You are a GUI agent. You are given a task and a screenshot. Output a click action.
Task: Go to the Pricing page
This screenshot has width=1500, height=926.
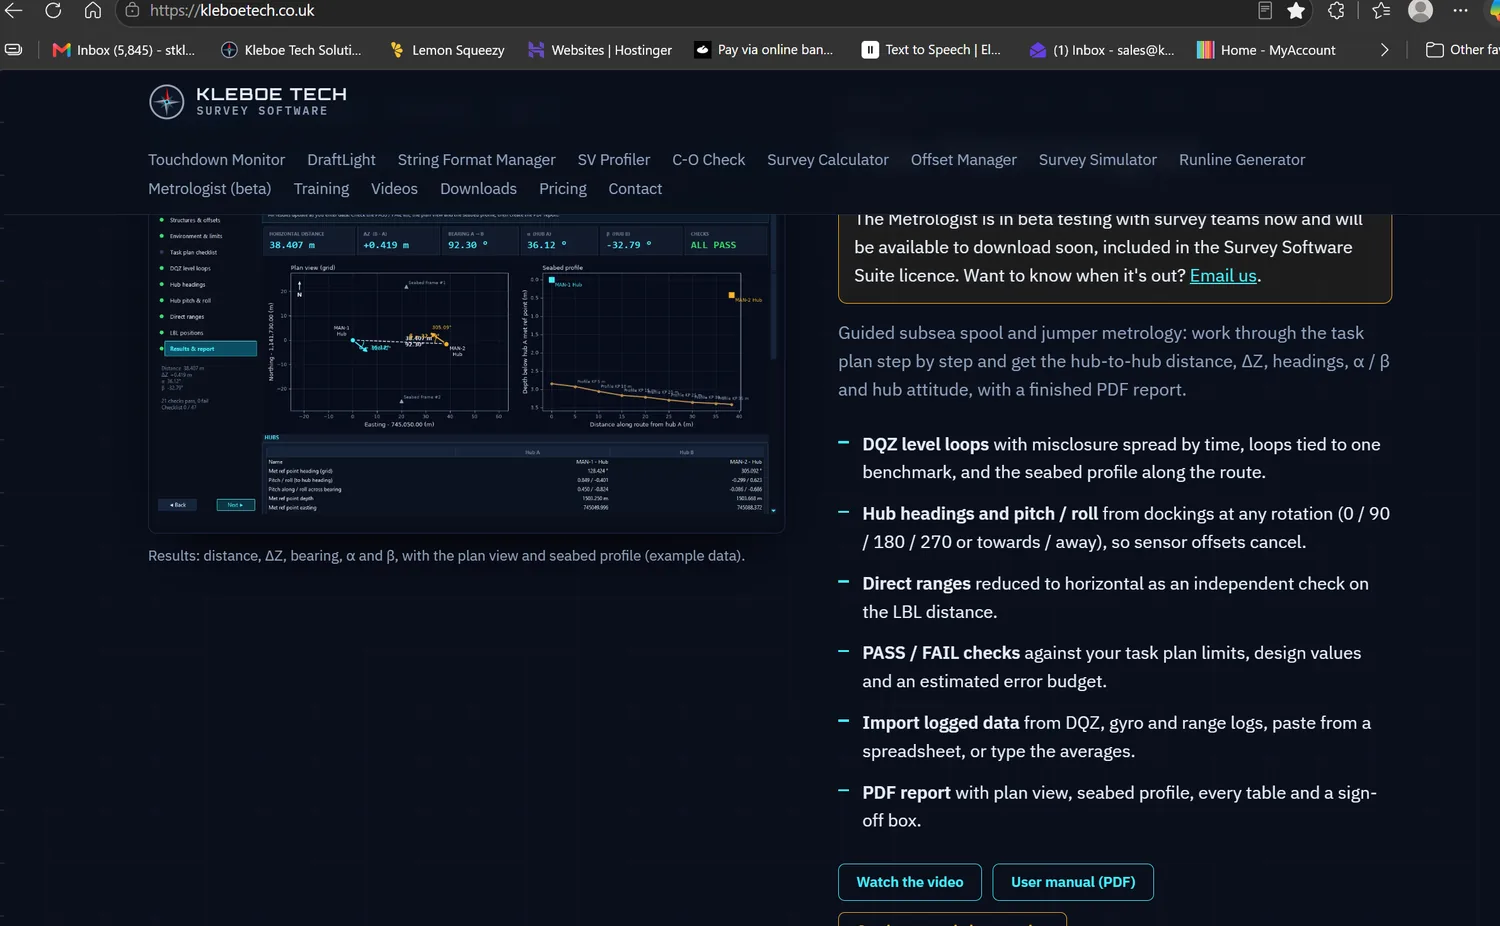pos(563,189)
